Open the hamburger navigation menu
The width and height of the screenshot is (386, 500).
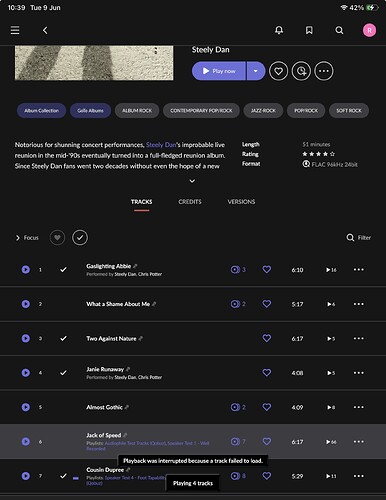coord(15,30)
